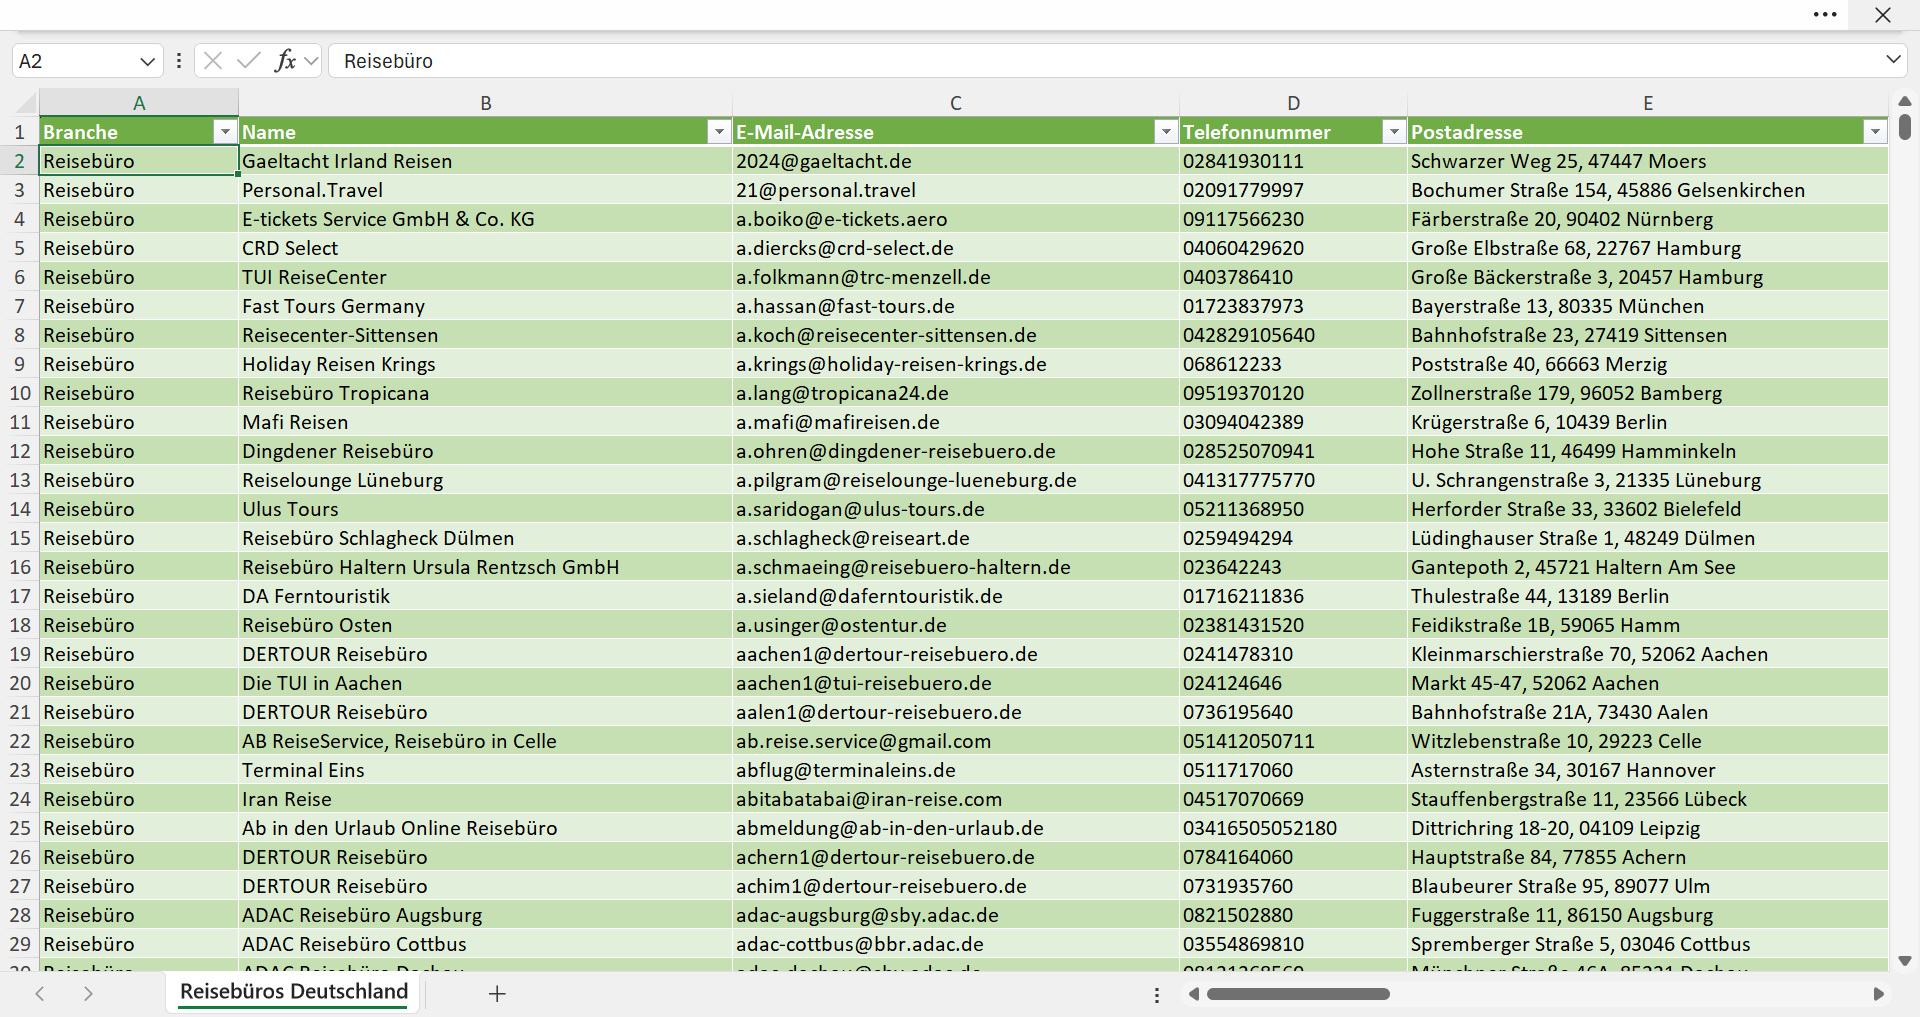Click the address Zollnerstraße 179, 96052 Bamberg
The width and height of the screenshot is (1920, 1017).
[x=1648, y=393]
